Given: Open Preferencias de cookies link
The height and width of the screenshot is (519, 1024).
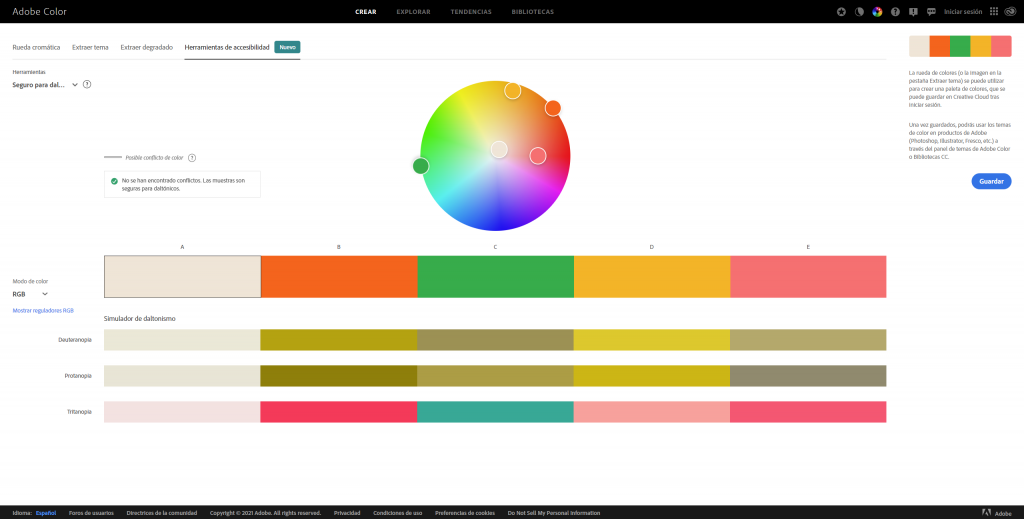Looking at the screenshot, I should click(x=465, y=513).
